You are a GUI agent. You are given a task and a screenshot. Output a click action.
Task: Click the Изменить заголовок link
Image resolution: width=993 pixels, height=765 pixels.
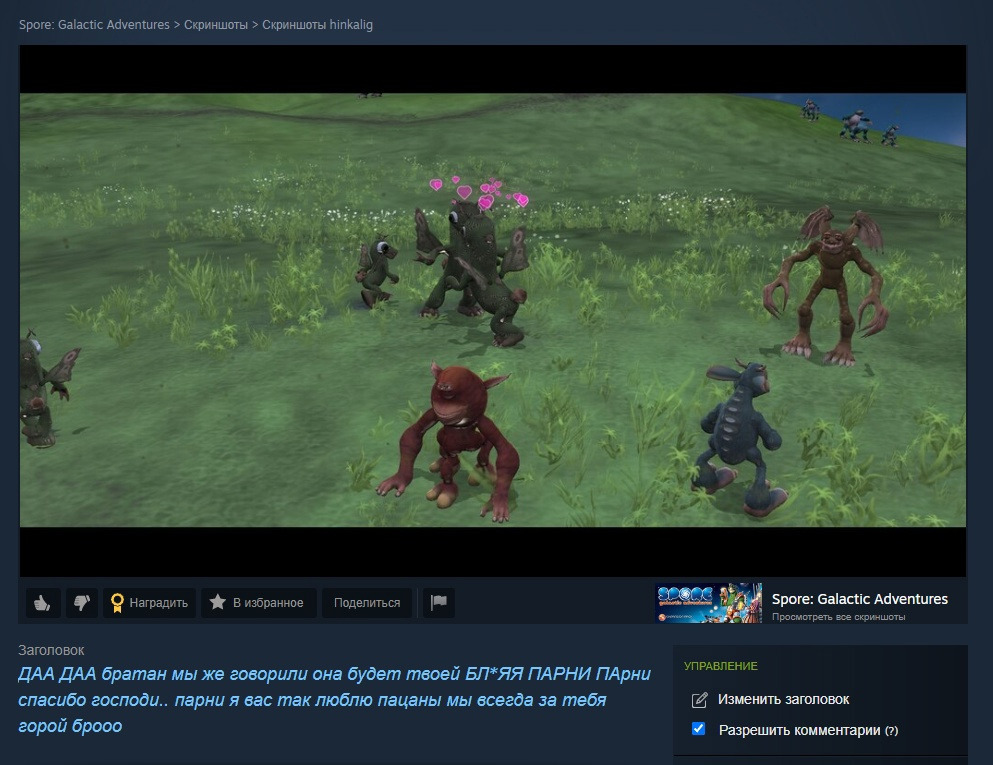pyautogui.click(x=783, y=699)
